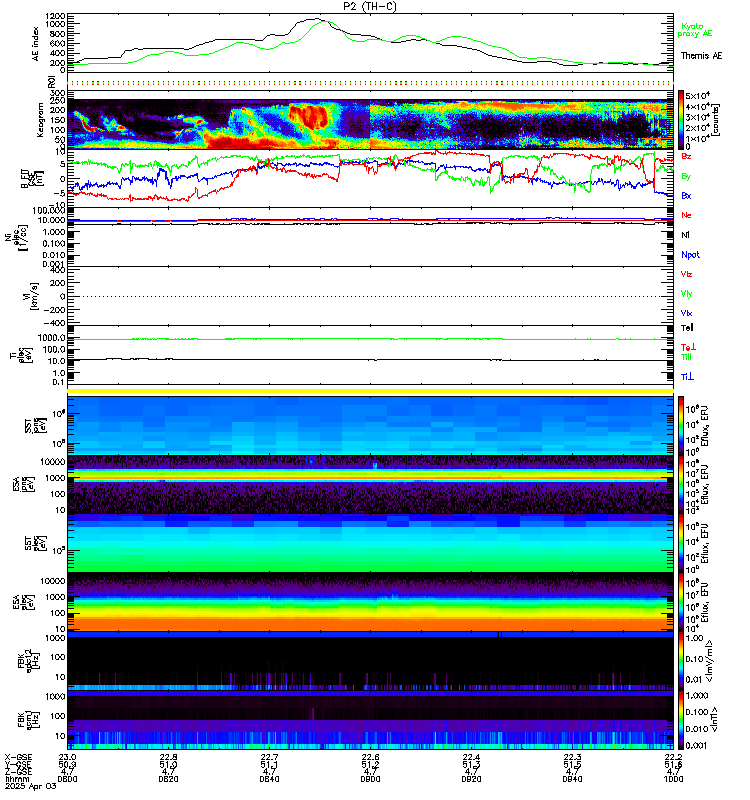Screen dimensions: 750x800
Task: Click the 400 tick on Vi axis
Action: click(58, 270)
